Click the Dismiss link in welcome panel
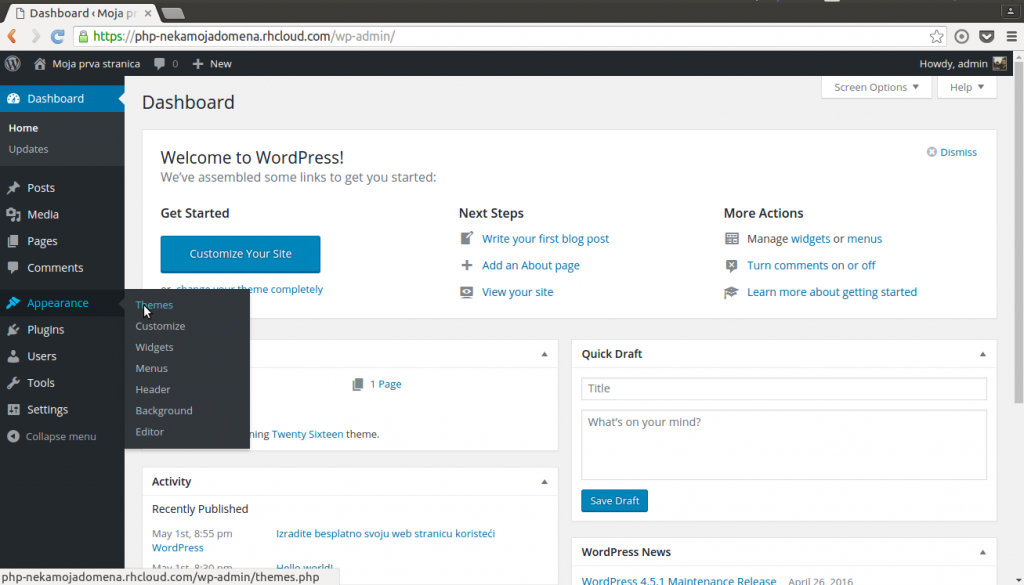The height and width of the screenshot is (585, 1024). point(959,152)
